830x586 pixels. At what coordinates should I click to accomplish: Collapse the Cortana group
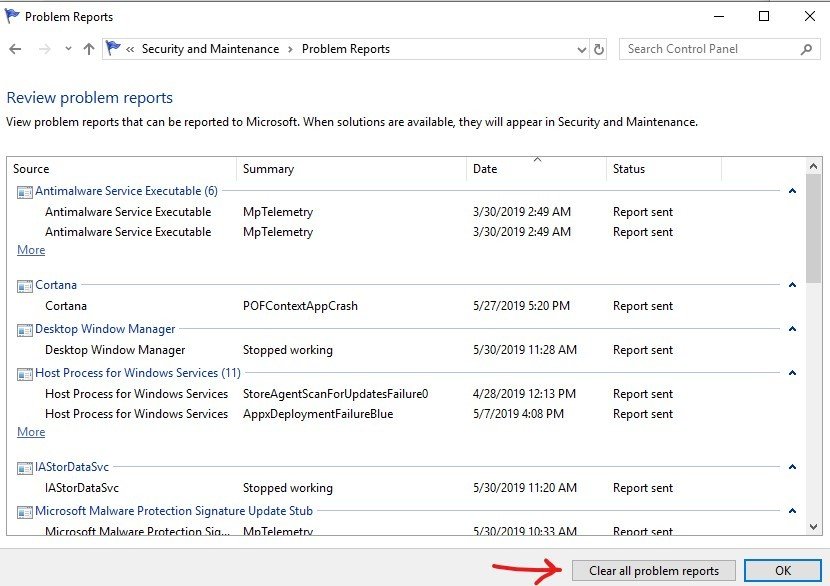pos(792,285)
